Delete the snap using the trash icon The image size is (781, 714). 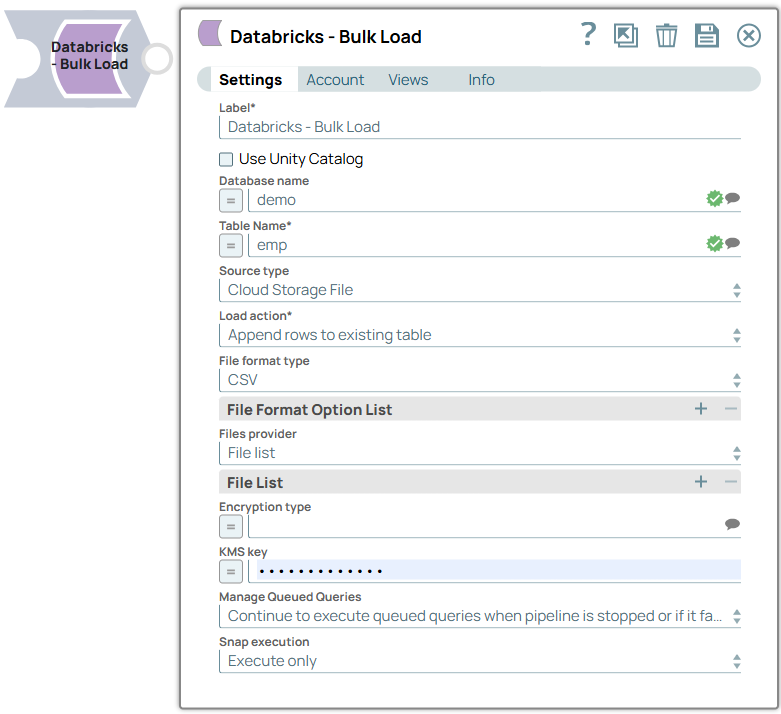(666, 36)
